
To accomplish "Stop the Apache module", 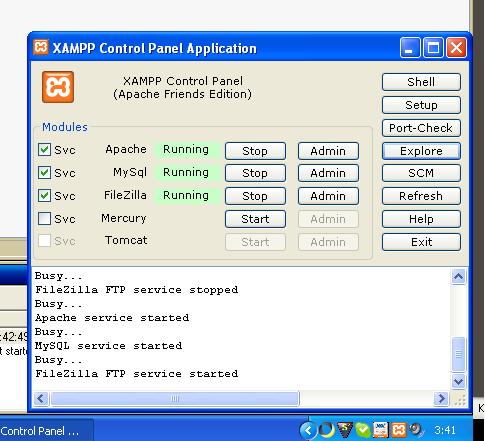I will 255,151.
